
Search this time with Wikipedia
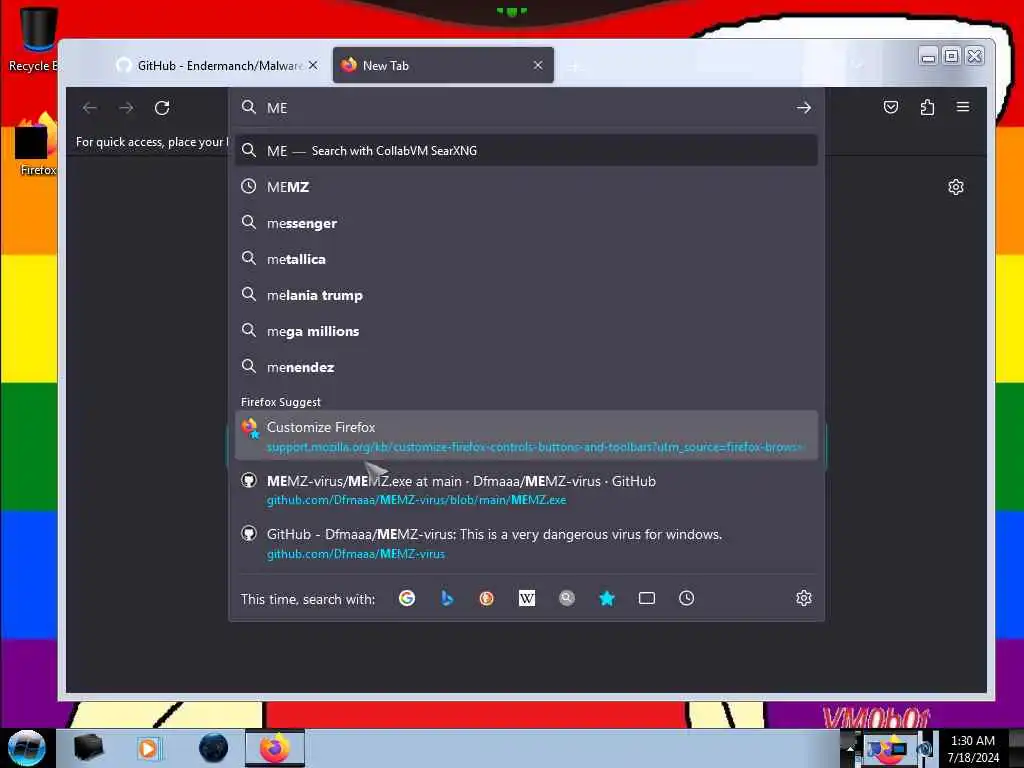[526, 598]
